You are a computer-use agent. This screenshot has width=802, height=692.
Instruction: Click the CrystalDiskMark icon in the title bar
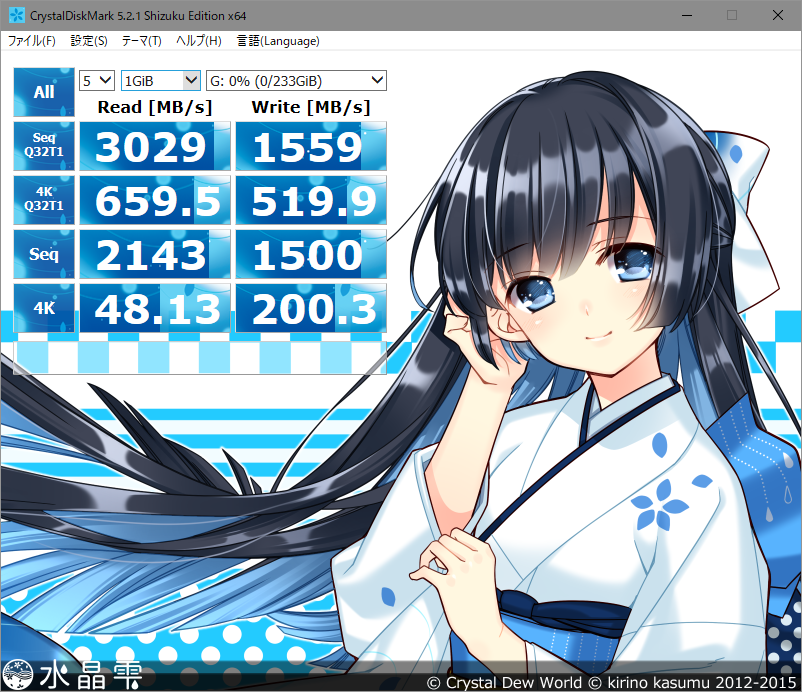[15, 15]
